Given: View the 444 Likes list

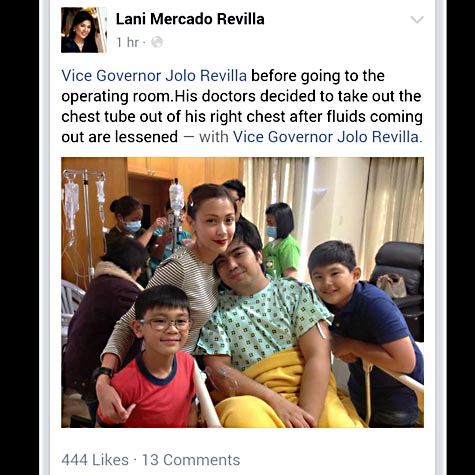Looking at the screenshot, I should [95, 460].
